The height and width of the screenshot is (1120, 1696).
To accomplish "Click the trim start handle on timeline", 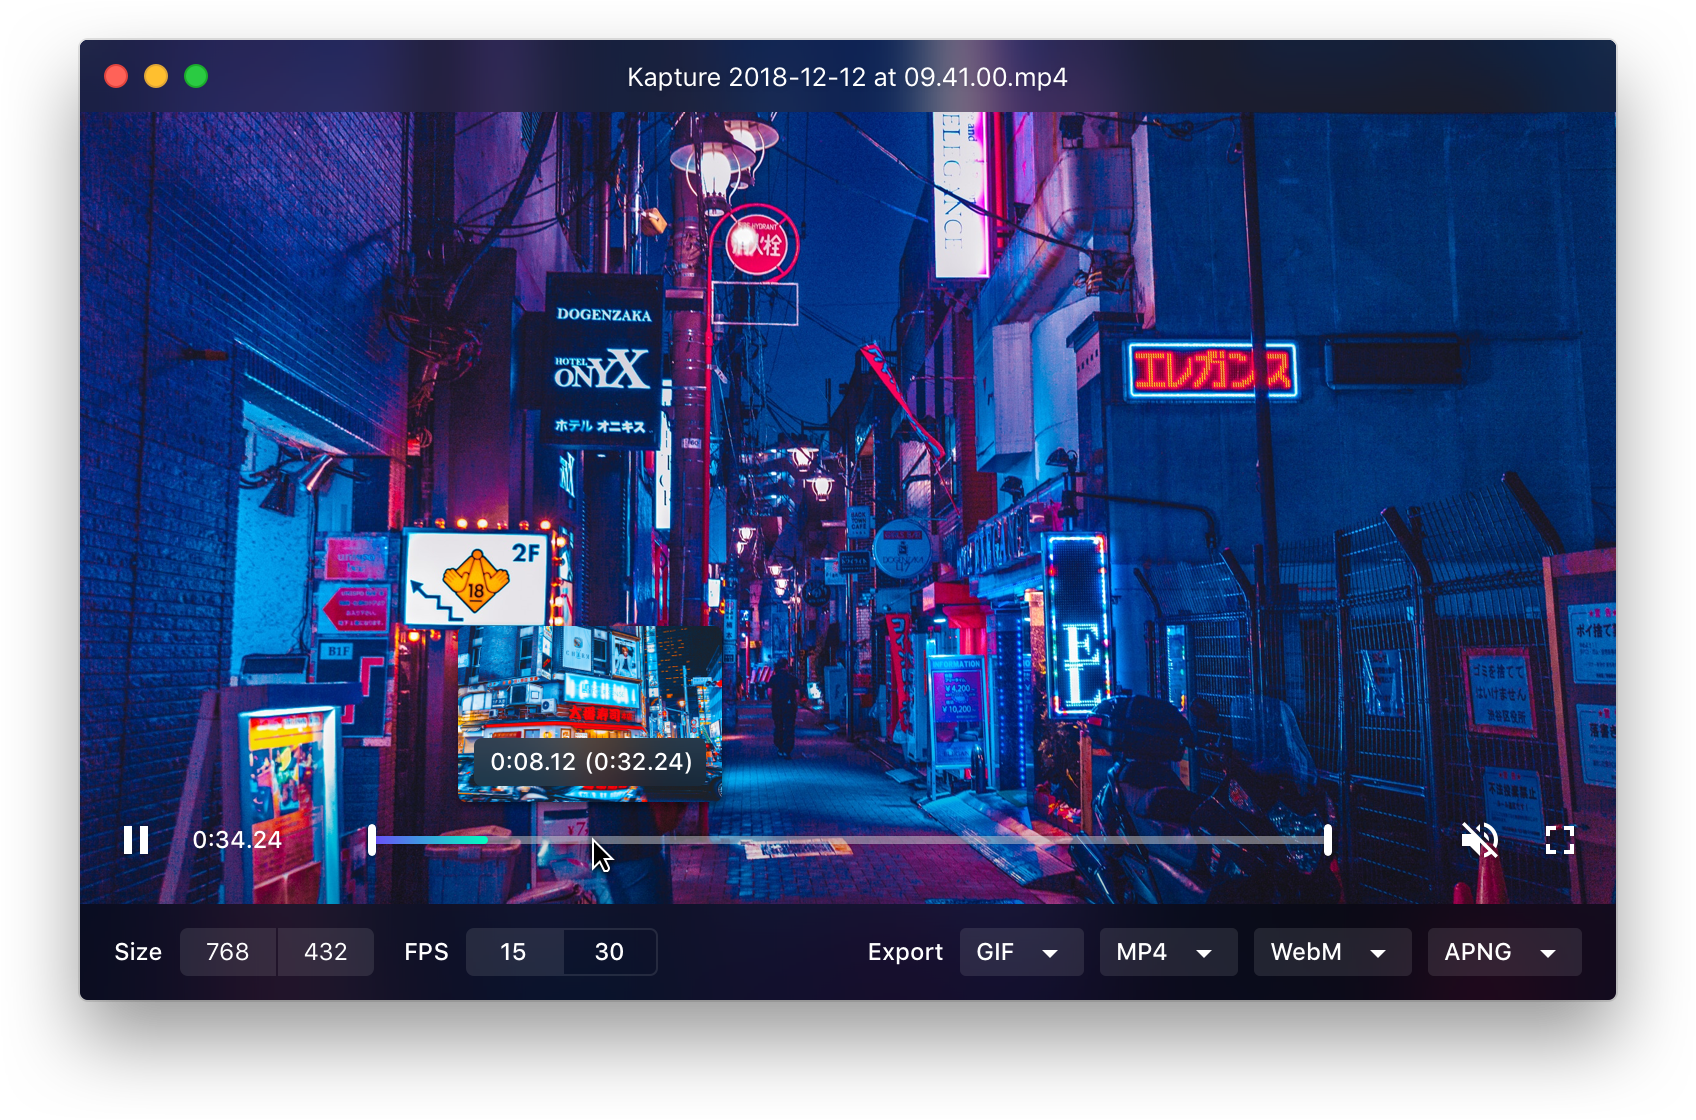I will coord(372,840).
